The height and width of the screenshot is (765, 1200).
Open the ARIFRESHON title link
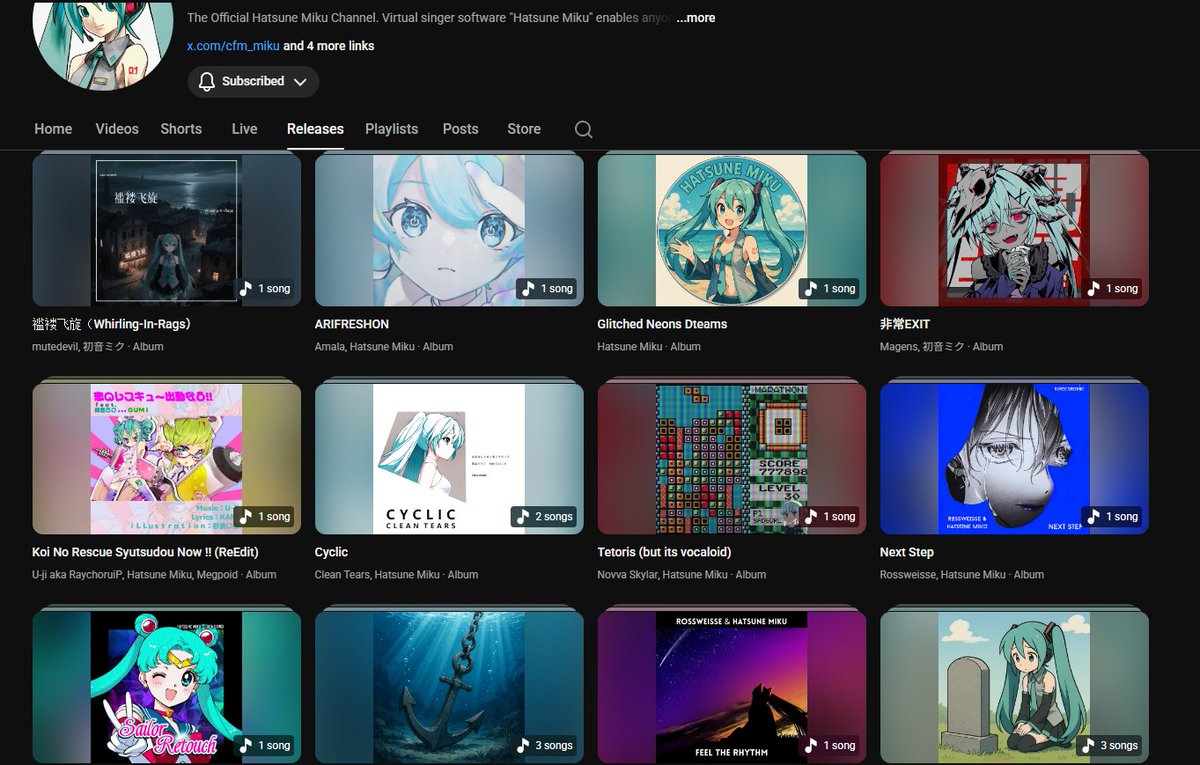(352, 324)
